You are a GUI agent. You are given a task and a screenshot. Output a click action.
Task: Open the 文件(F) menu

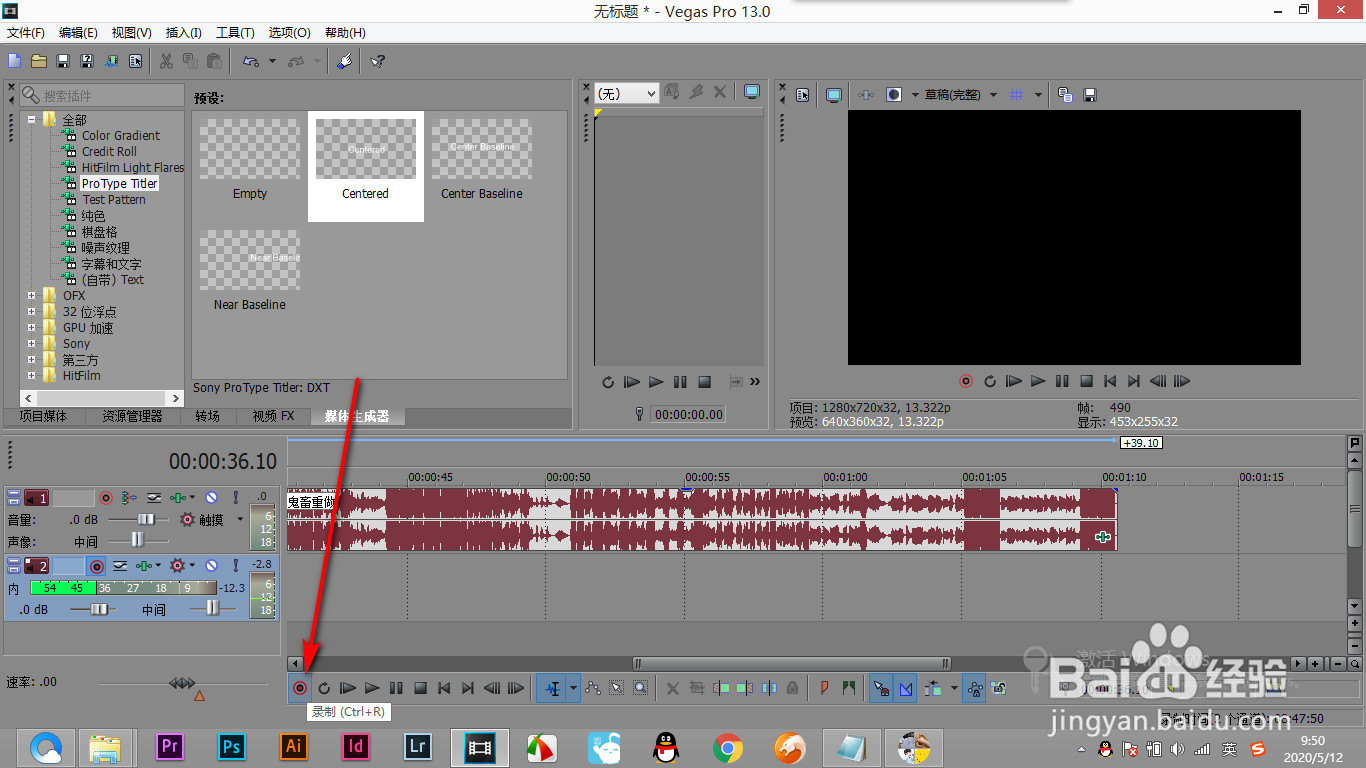tap(26, 33)
